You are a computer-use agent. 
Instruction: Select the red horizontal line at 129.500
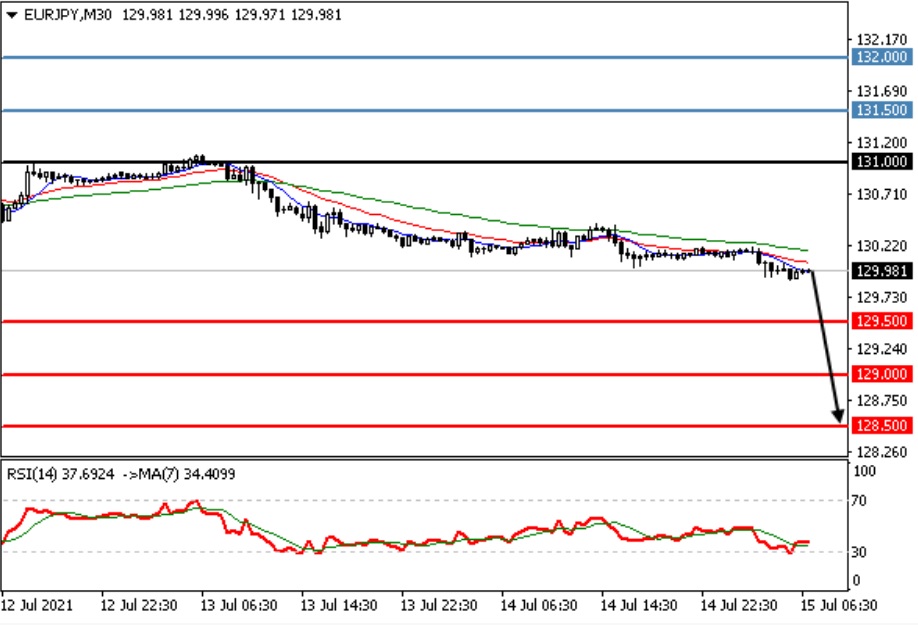click(x=424, y=321)
